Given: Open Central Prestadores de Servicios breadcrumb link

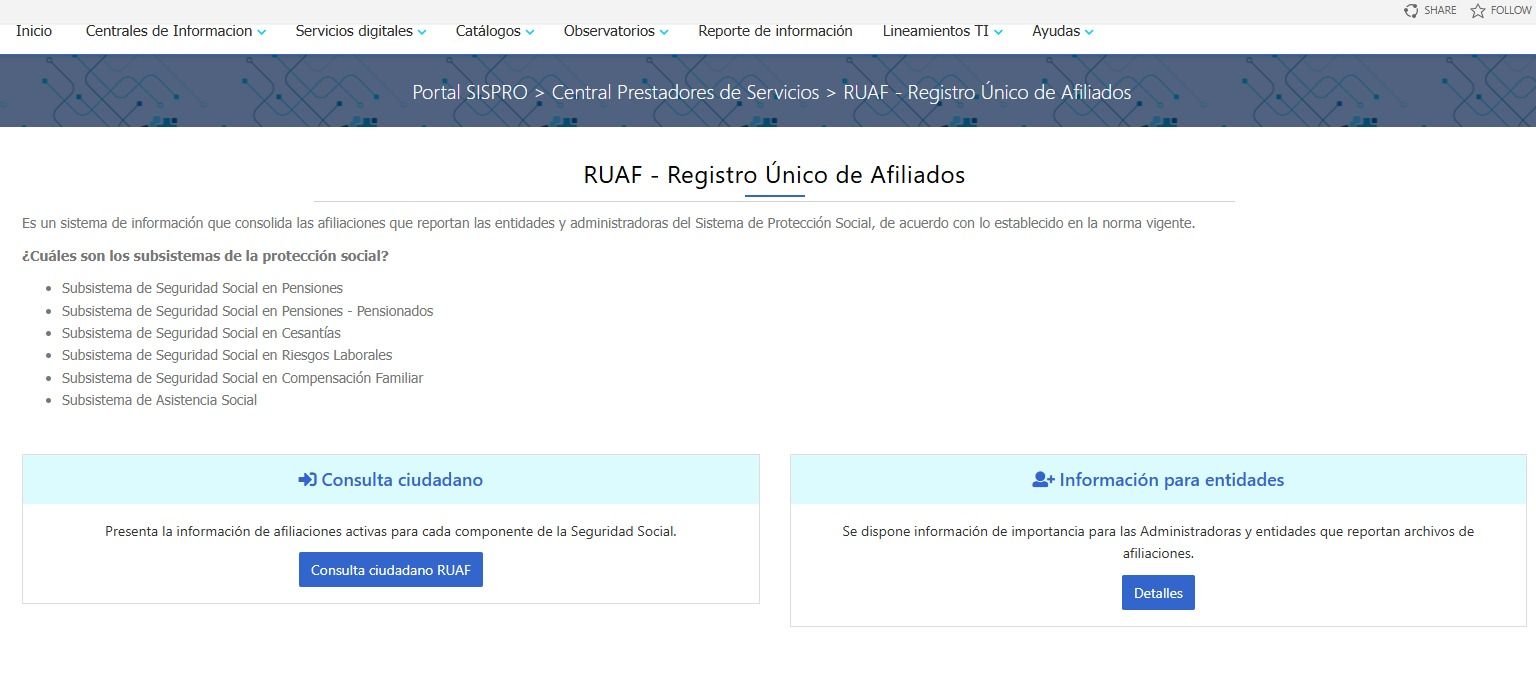Looking at the screenshot, I should click(684, 92).
